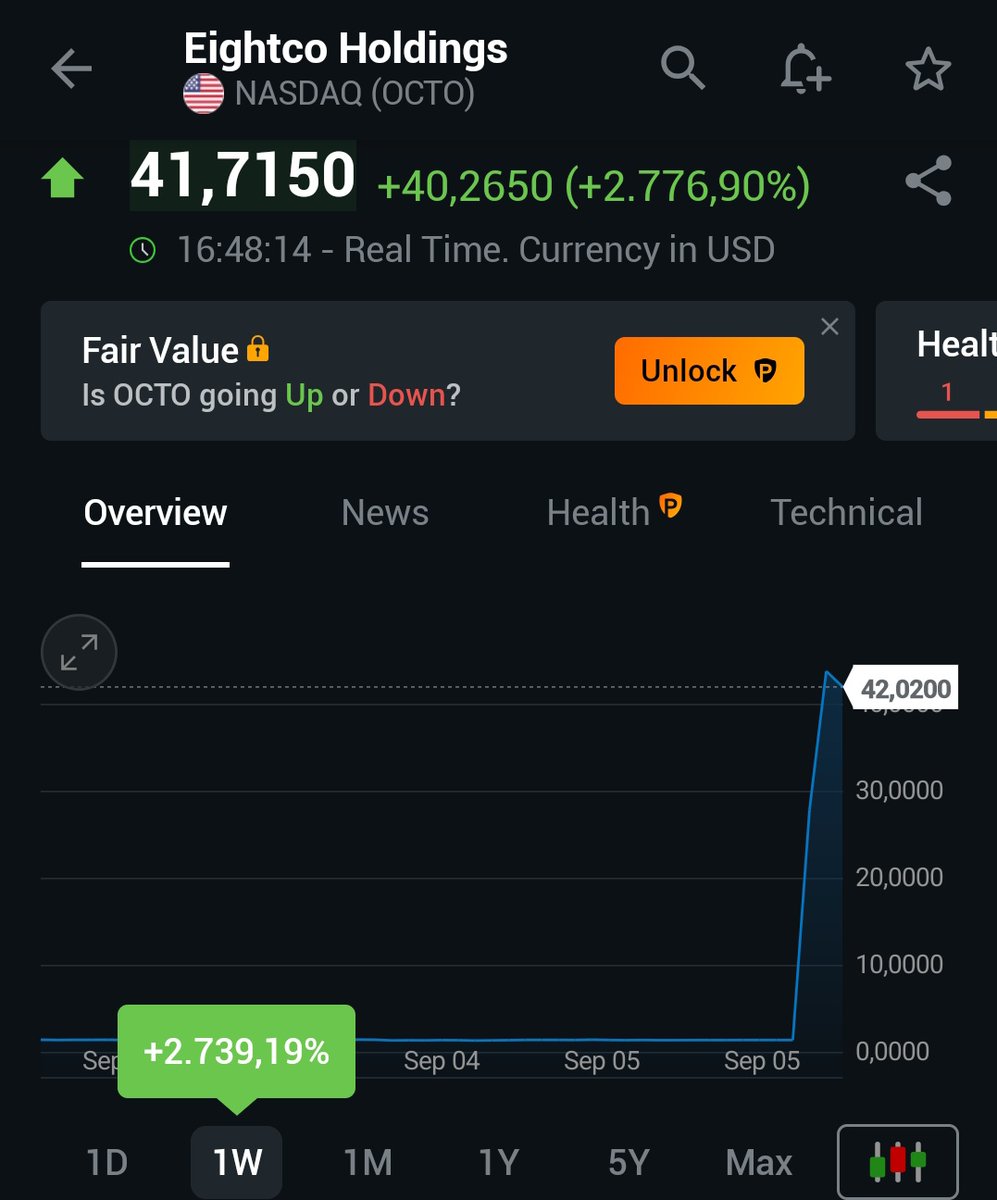Viewport: 997px width, 1200px height.
Task: Click the 16:48:14 Real Time text
Action: point(475,249)
